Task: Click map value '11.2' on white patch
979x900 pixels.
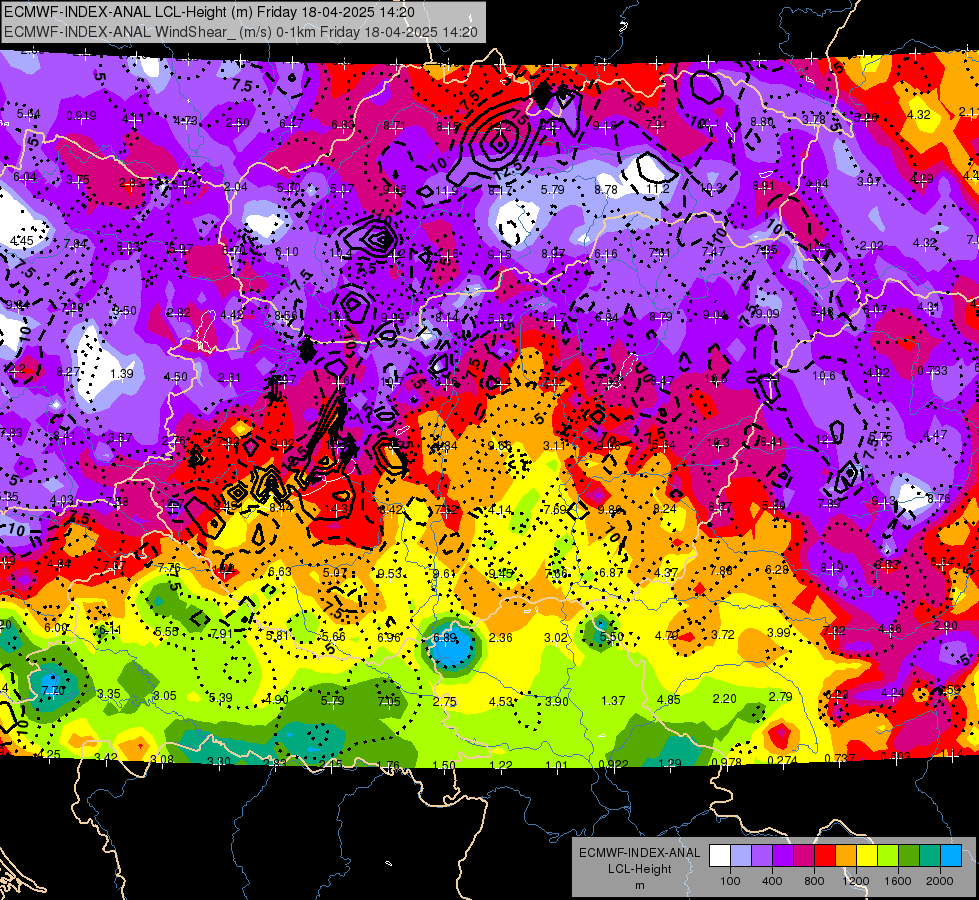Action: [657, 189]
